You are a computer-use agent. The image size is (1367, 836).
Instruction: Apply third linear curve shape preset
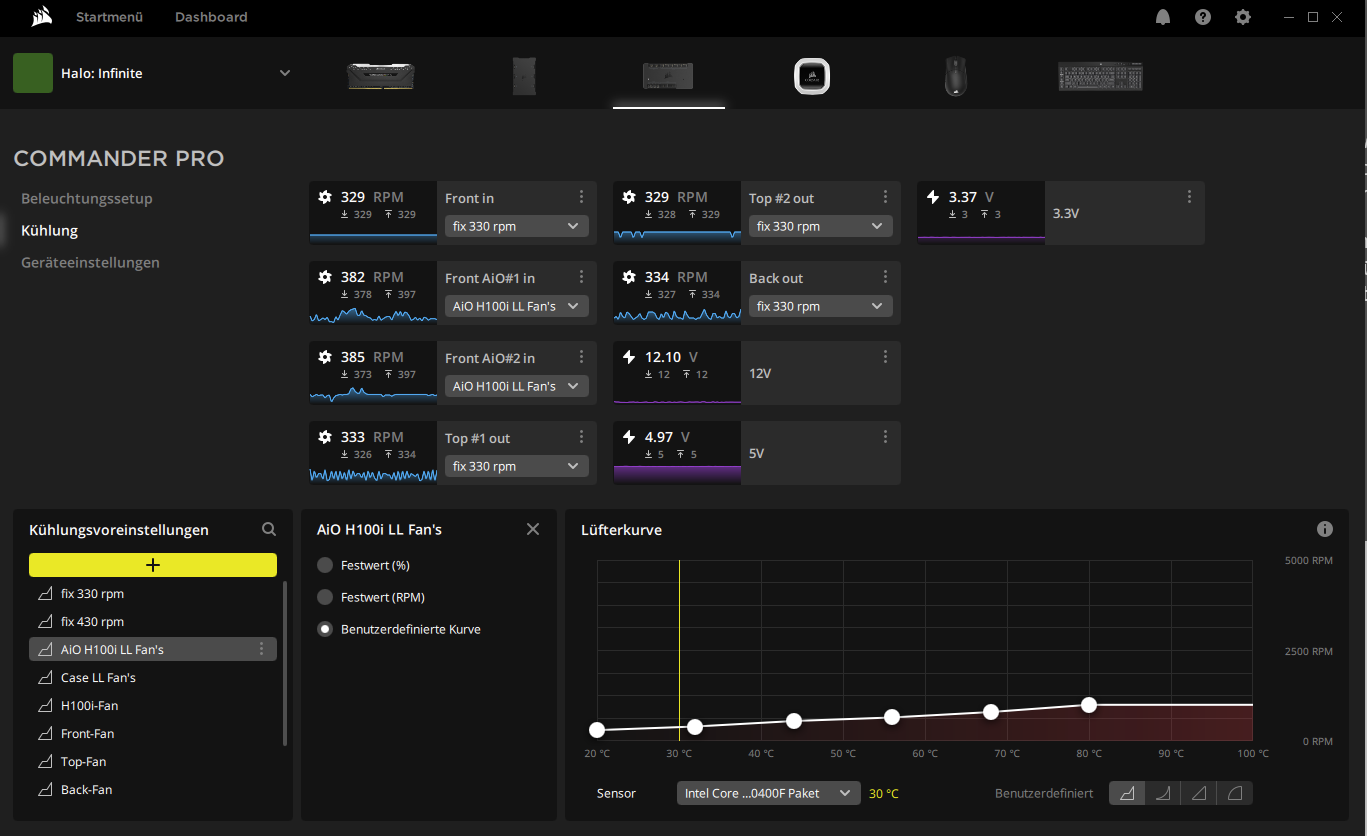pyautogui.click(x=1199, y=793)
